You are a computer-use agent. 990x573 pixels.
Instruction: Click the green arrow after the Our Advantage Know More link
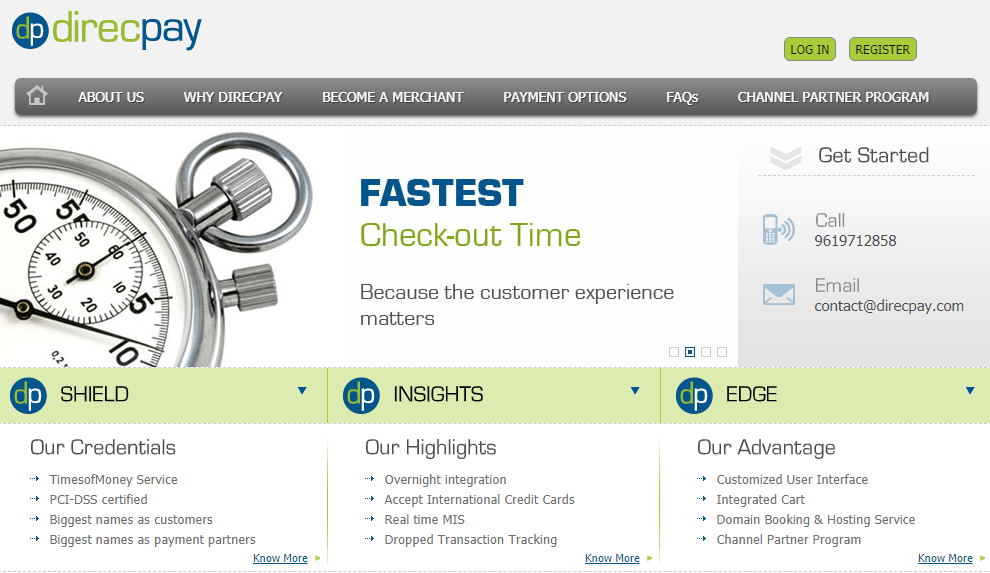[x=982, y=558]
